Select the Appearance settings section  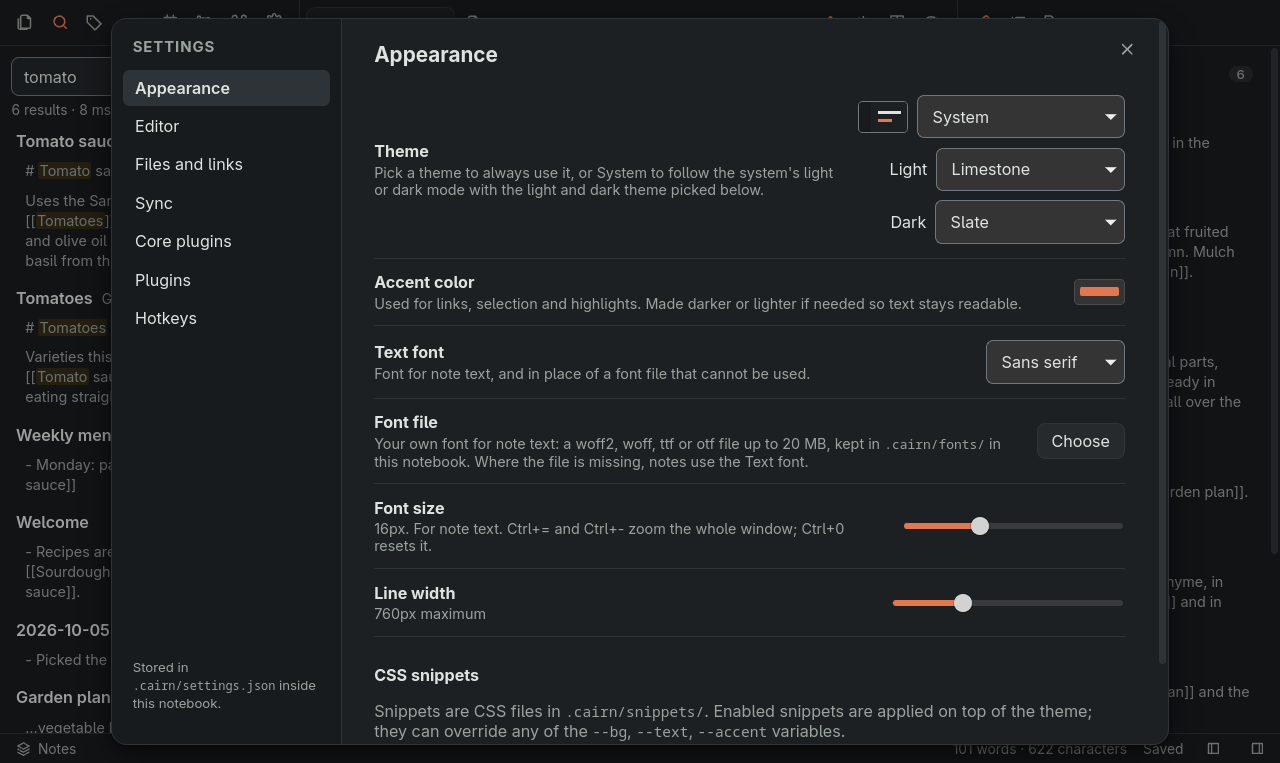(x=226, y=88)
